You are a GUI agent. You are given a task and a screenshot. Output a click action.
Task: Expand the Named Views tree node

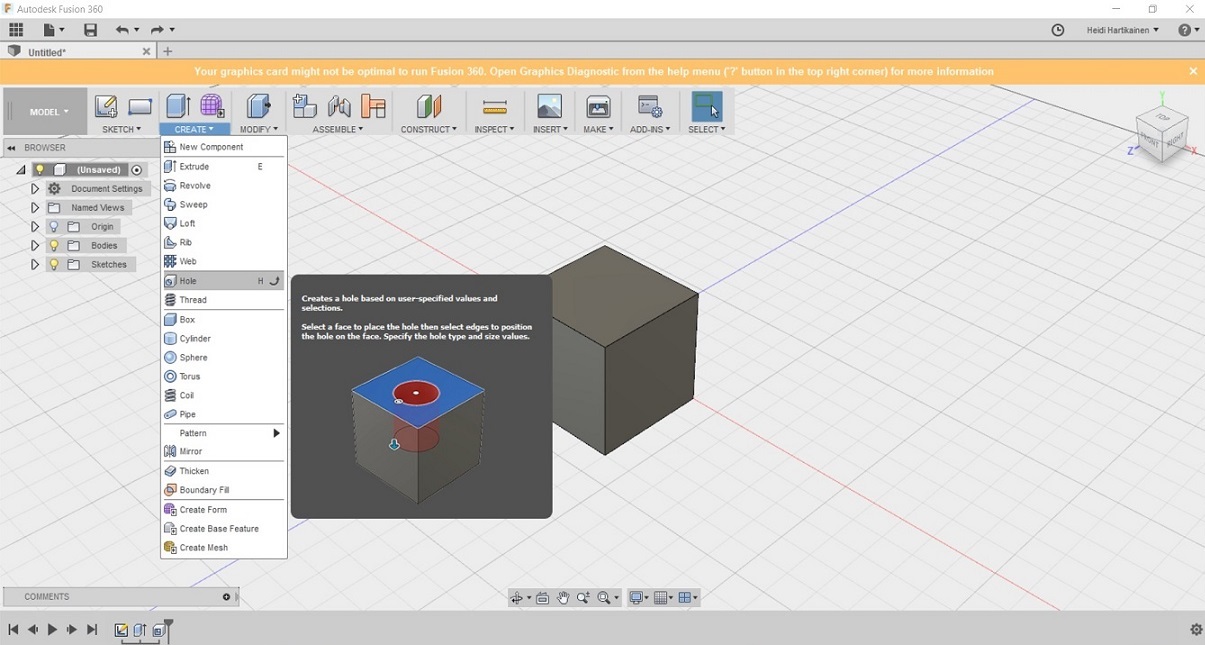(35, 208)
